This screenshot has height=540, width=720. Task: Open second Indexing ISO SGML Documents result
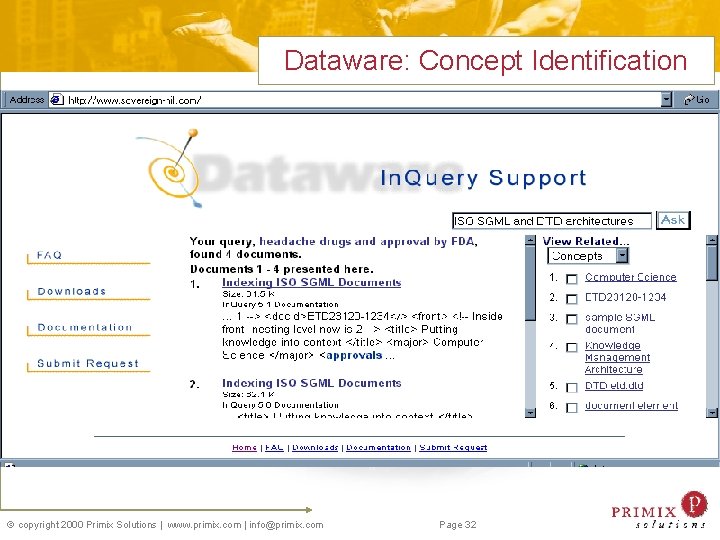point(311,383)
